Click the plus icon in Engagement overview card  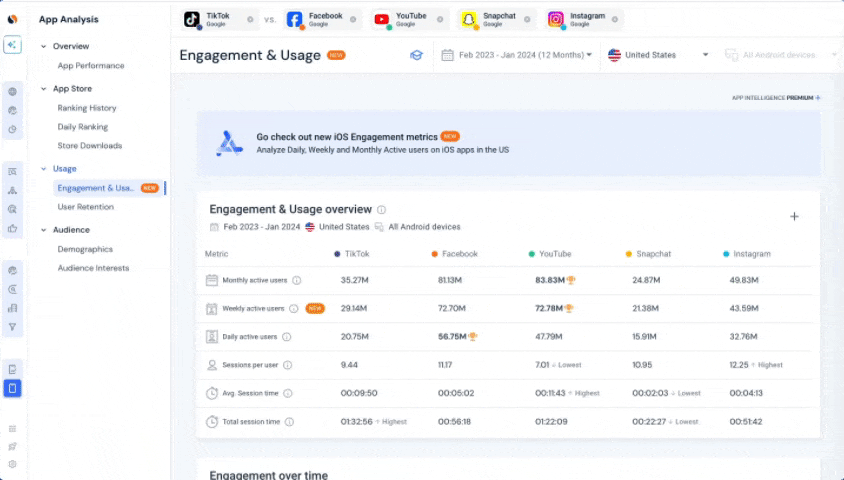794,216
